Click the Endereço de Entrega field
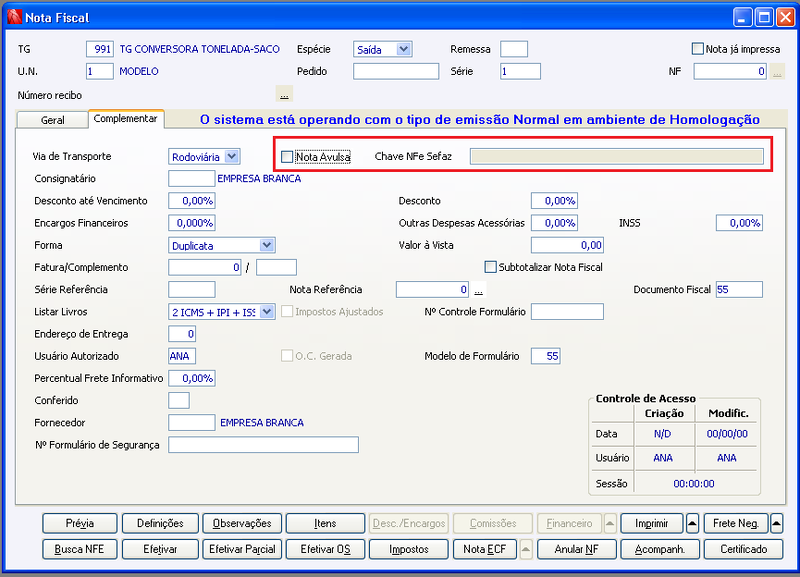The height and width of the screenshot is (577, 800). [x=182, y=334]
